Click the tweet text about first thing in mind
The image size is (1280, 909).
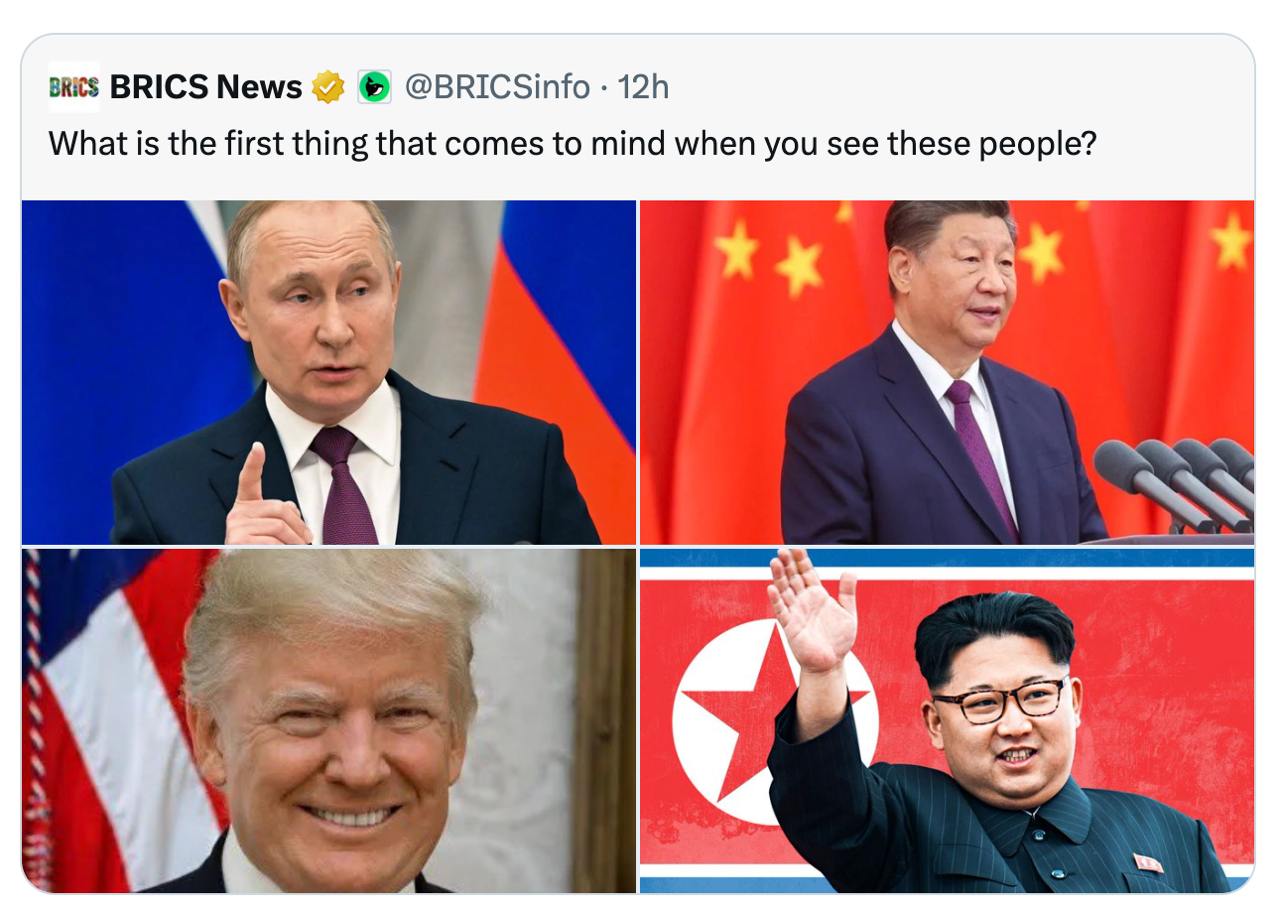(573, 145)
